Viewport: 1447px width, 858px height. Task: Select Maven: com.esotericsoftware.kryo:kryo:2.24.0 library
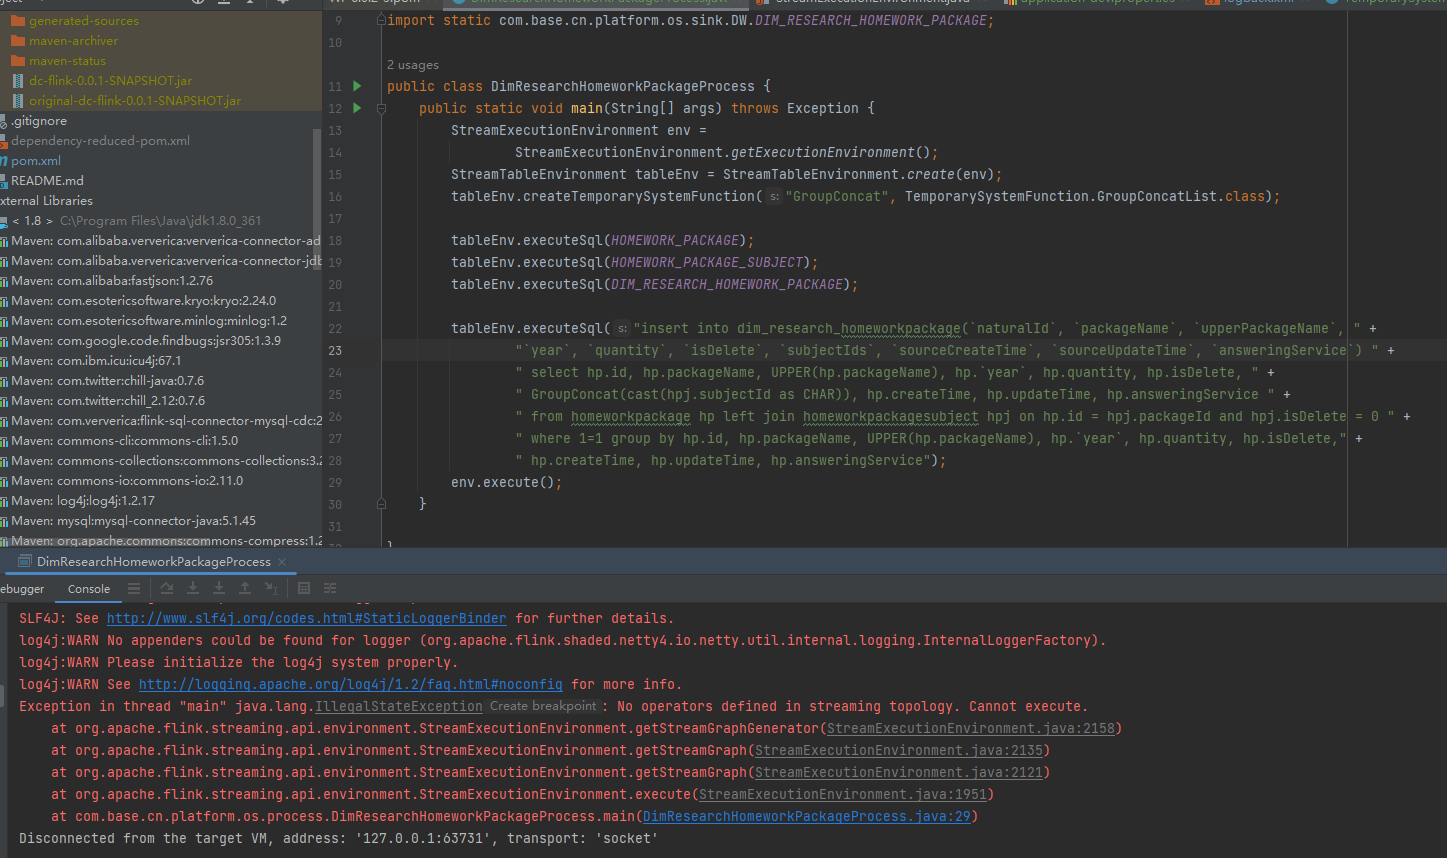(143, 301)
